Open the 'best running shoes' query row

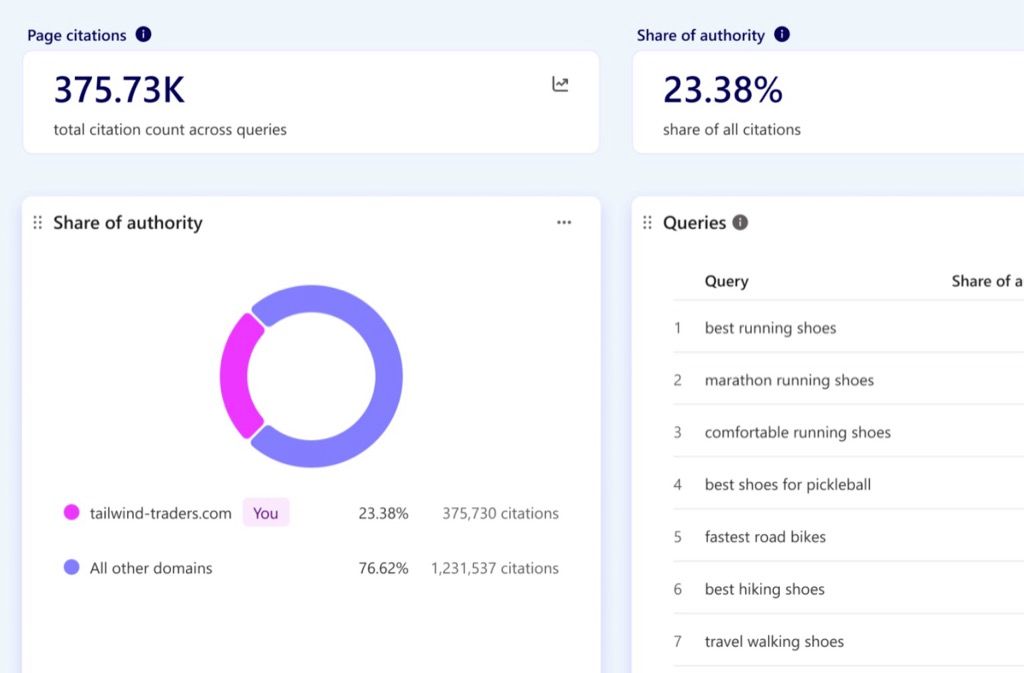(848, 328)
